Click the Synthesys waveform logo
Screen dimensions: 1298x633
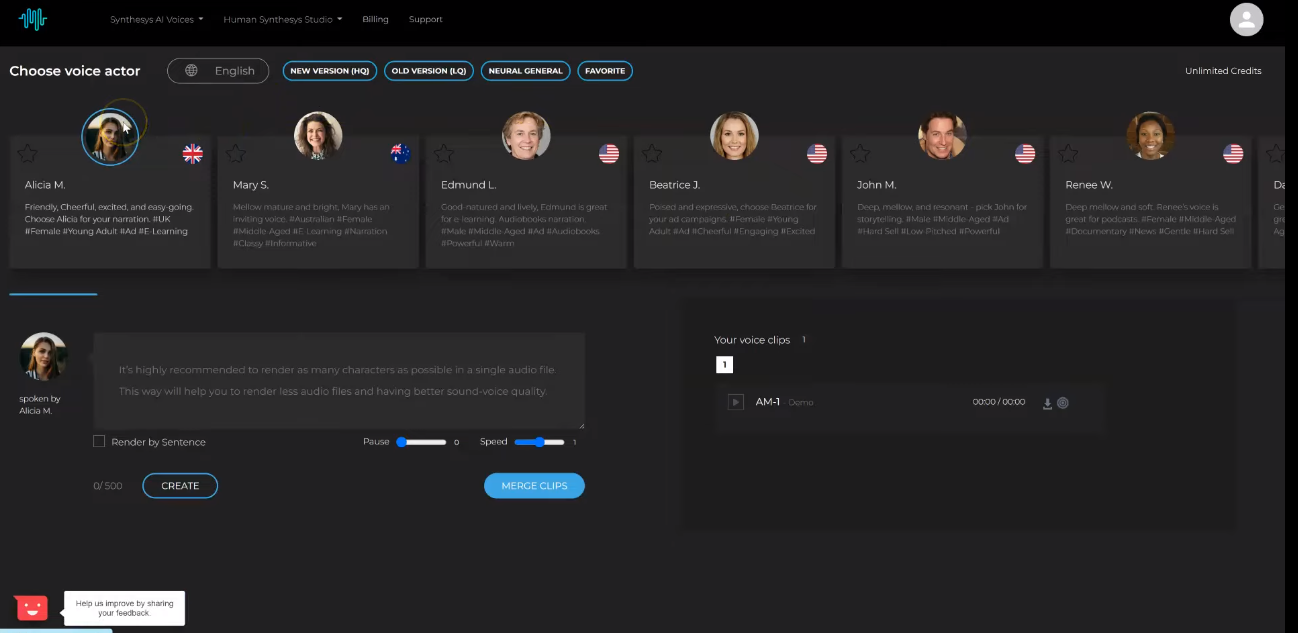click(x=33, y=19)
